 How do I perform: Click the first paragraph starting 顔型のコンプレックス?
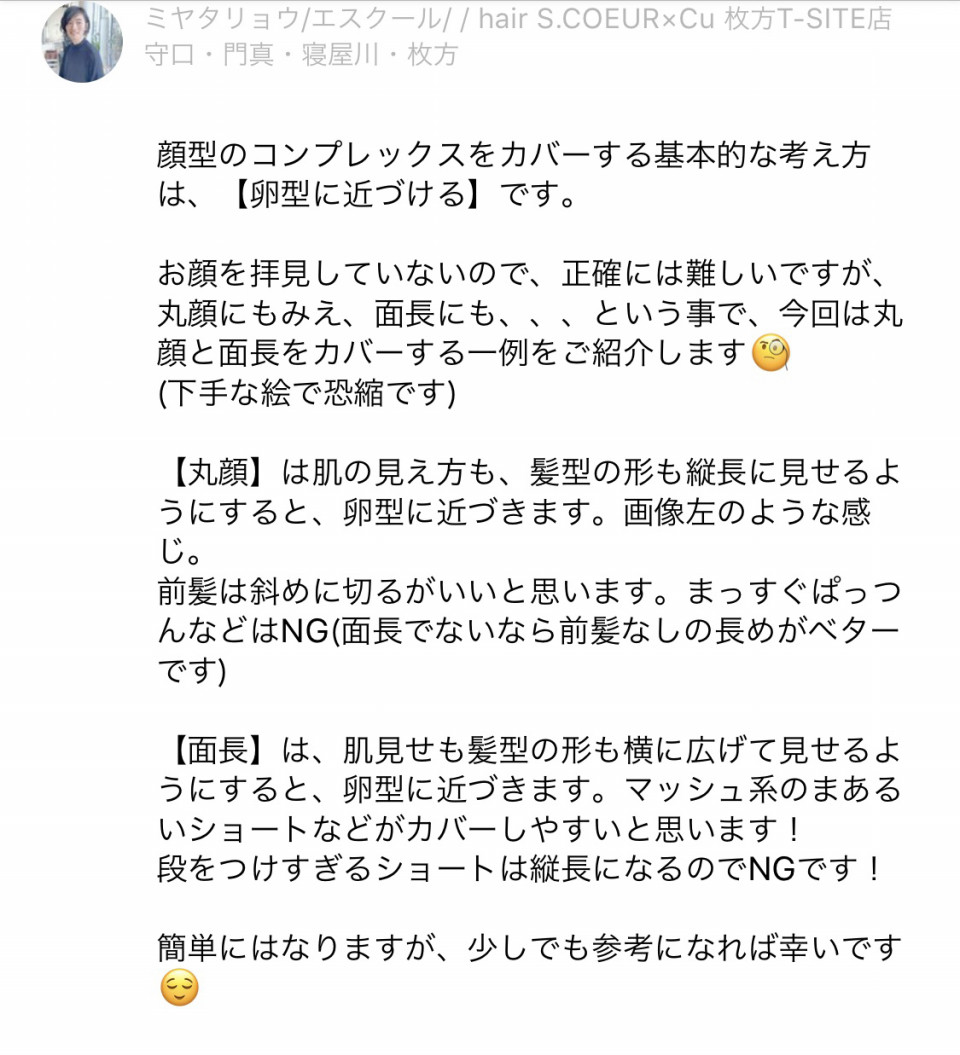point(515,175)
